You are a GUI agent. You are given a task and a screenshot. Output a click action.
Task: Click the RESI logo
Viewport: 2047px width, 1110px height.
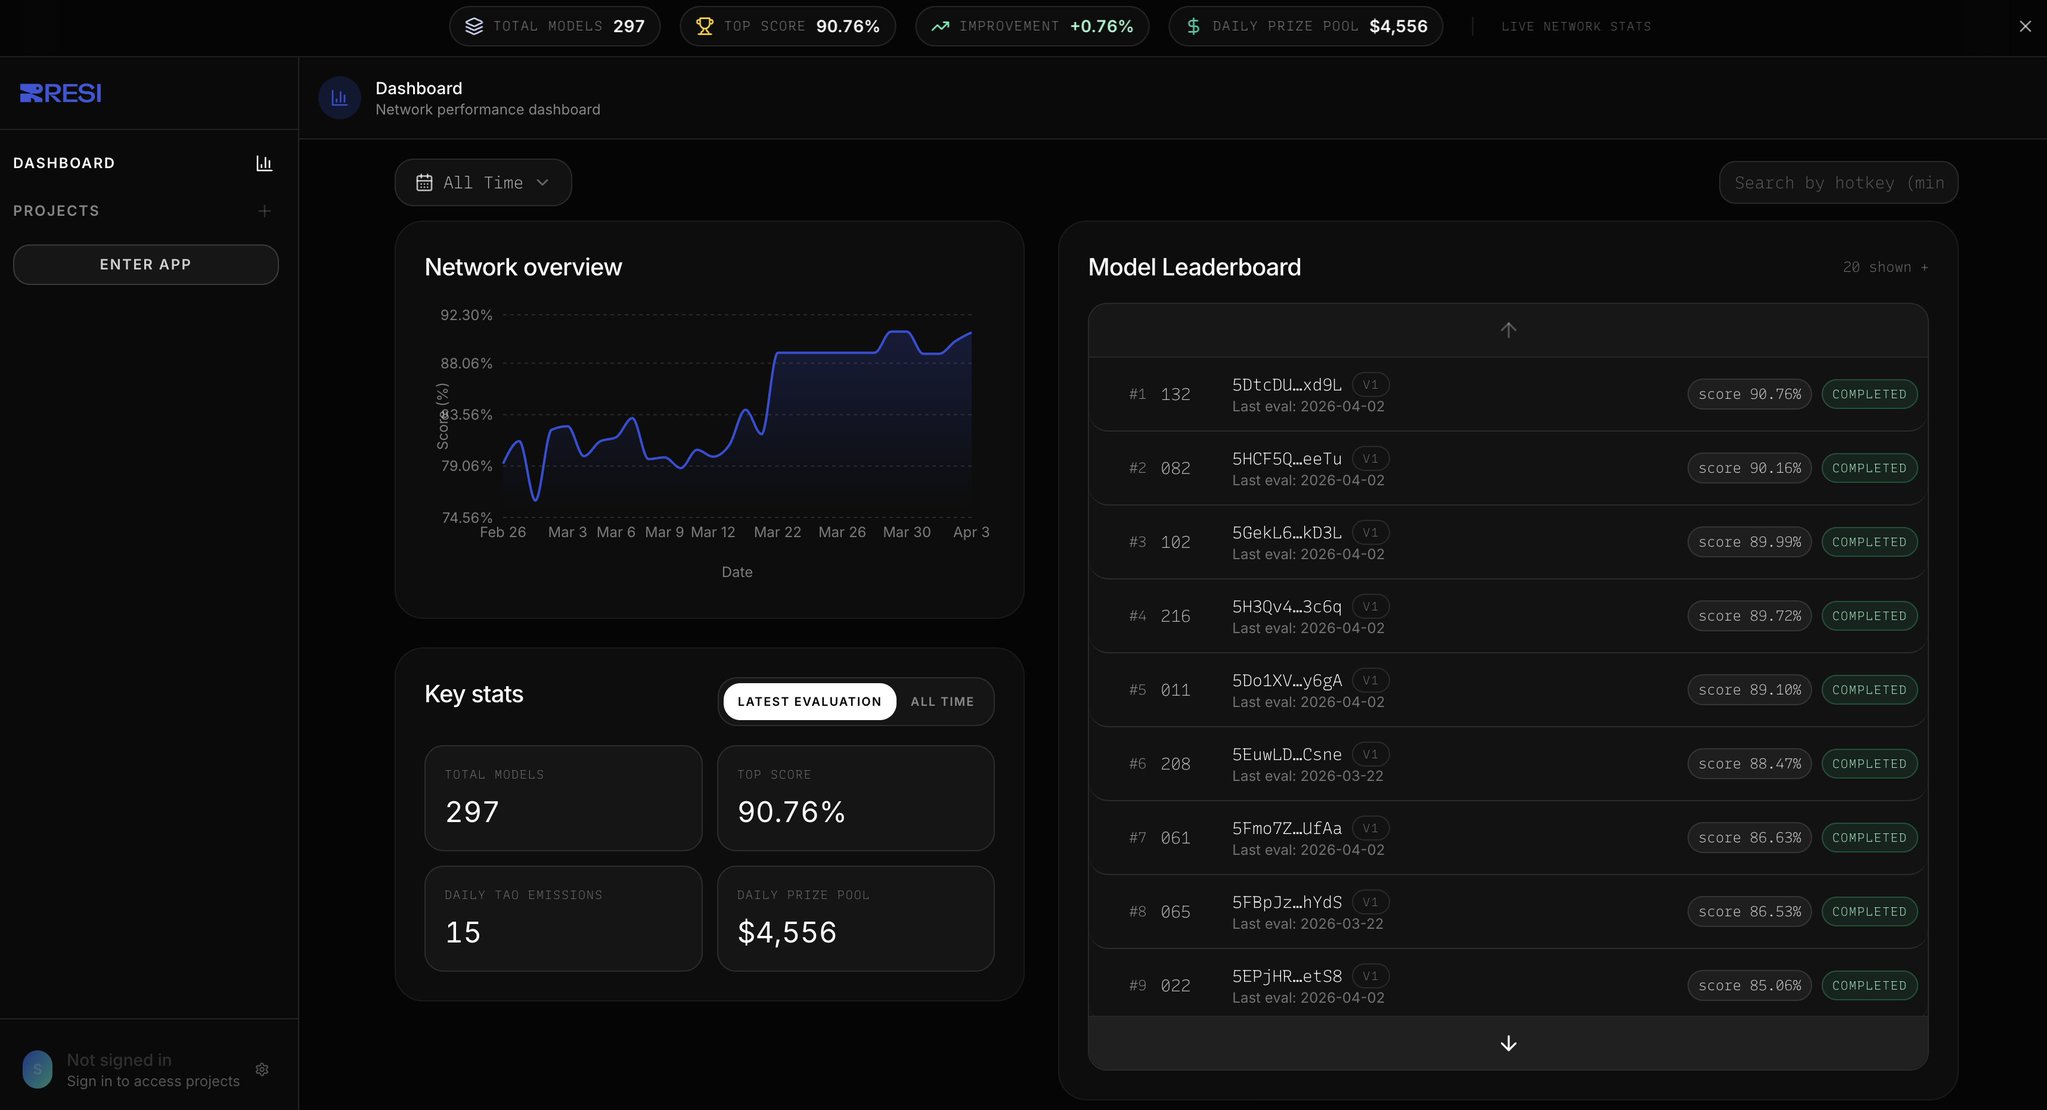61,93
